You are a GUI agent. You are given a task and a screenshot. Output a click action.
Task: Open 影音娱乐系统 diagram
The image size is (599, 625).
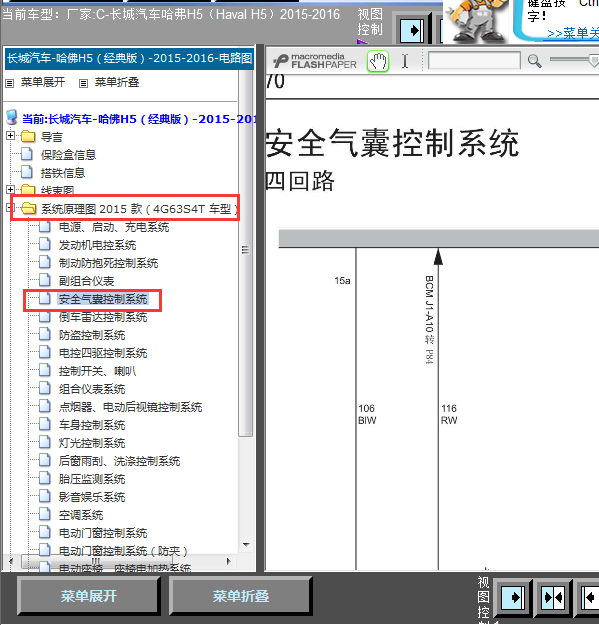point(92,497)
